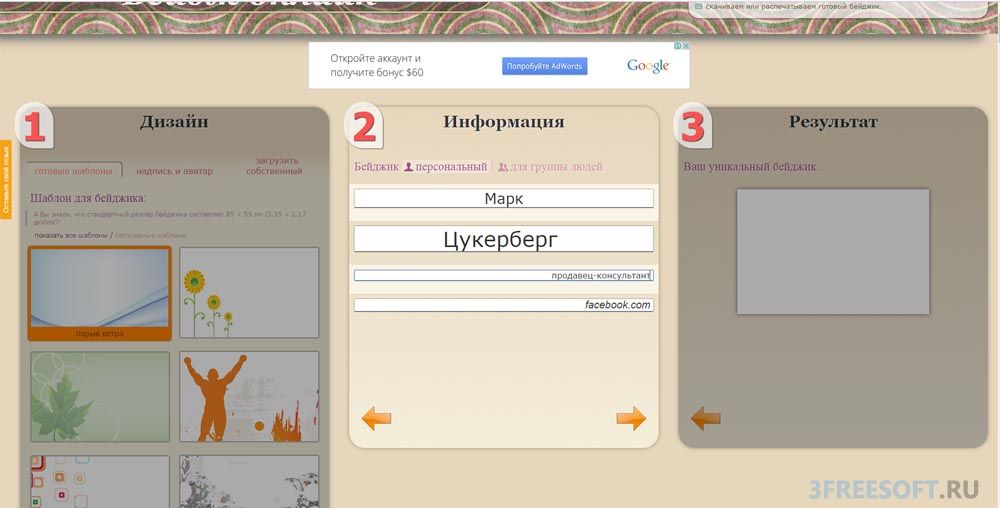Select персональный badge type
Viewport: 1000px width, 508px height.
pos(446,167)
